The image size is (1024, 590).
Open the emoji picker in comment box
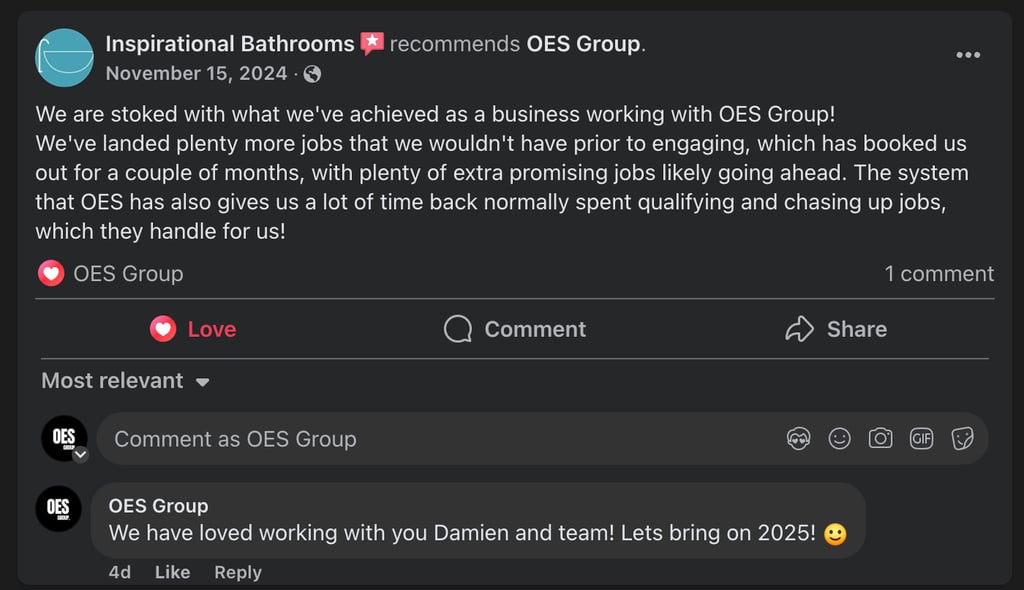coord(840,439)
